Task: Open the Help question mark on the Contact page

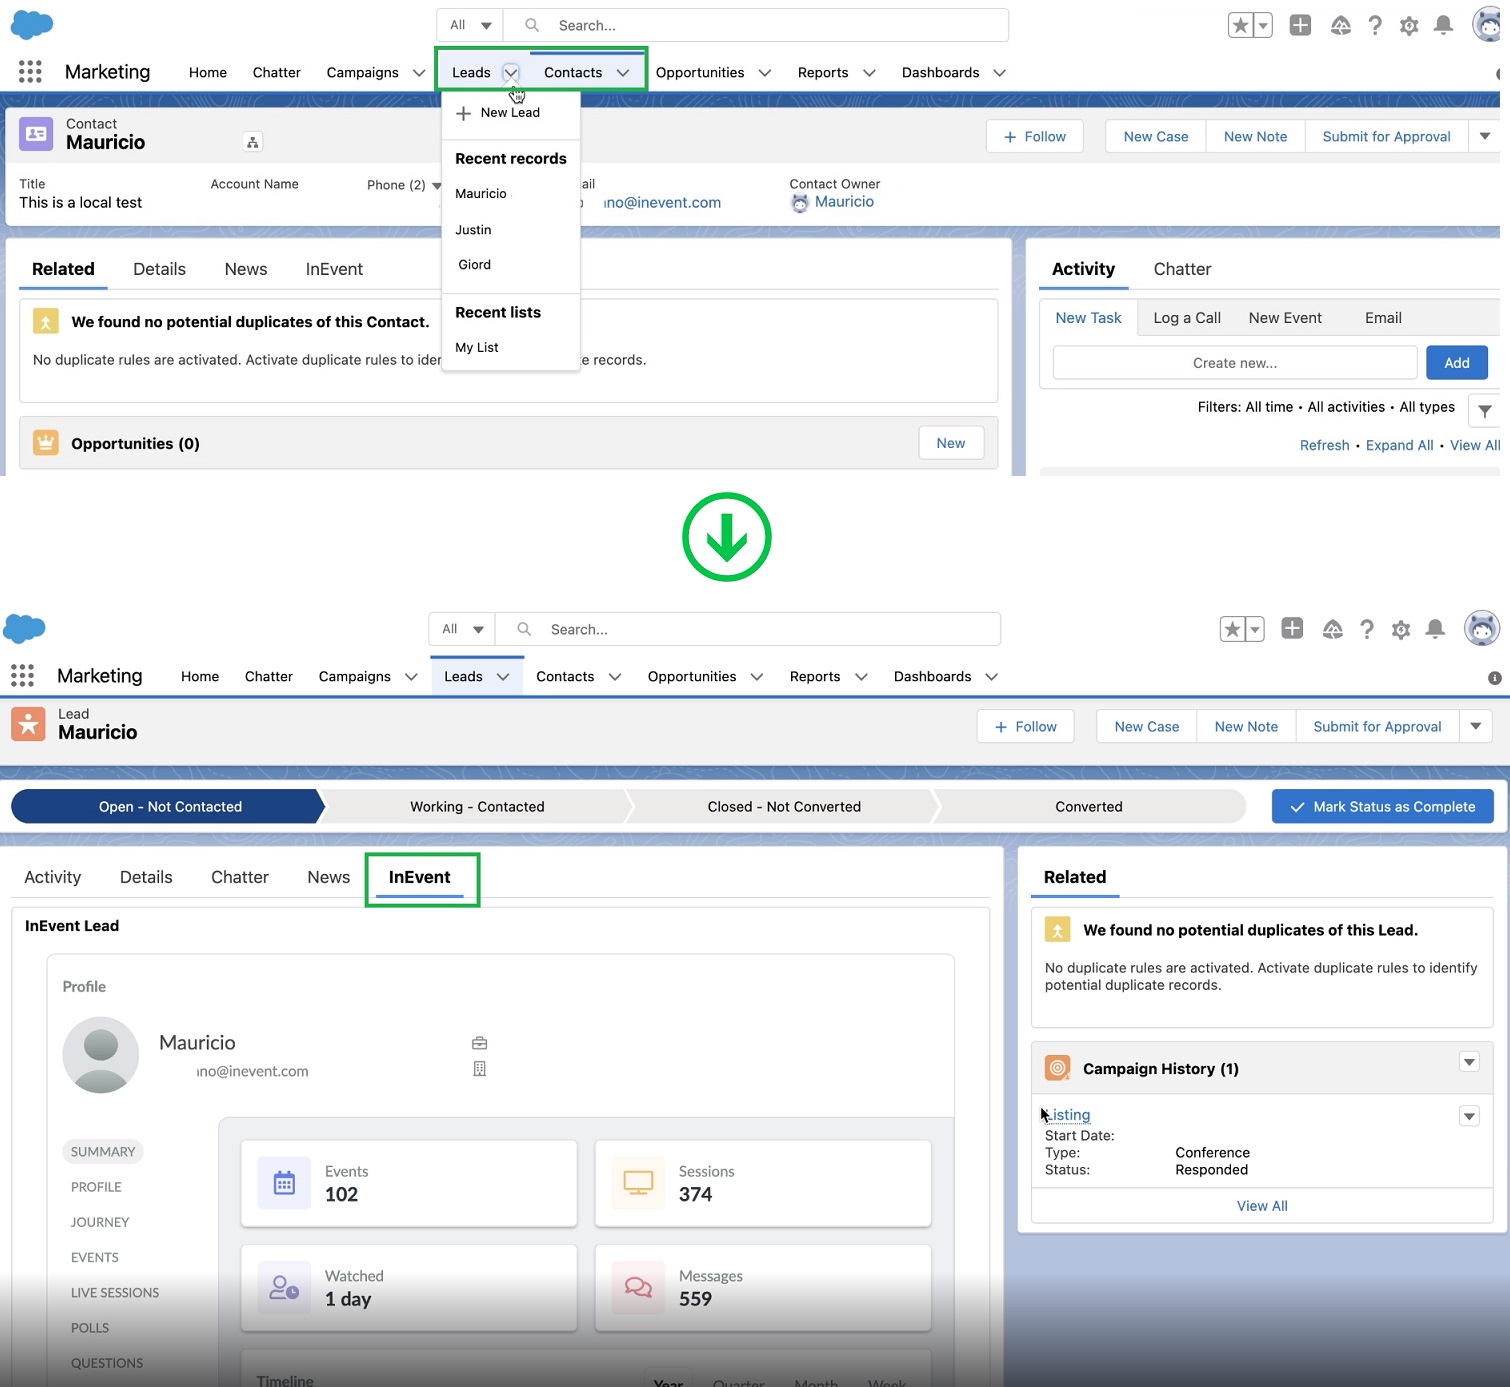Action: pyautogui.click(x=1375, y=25)
